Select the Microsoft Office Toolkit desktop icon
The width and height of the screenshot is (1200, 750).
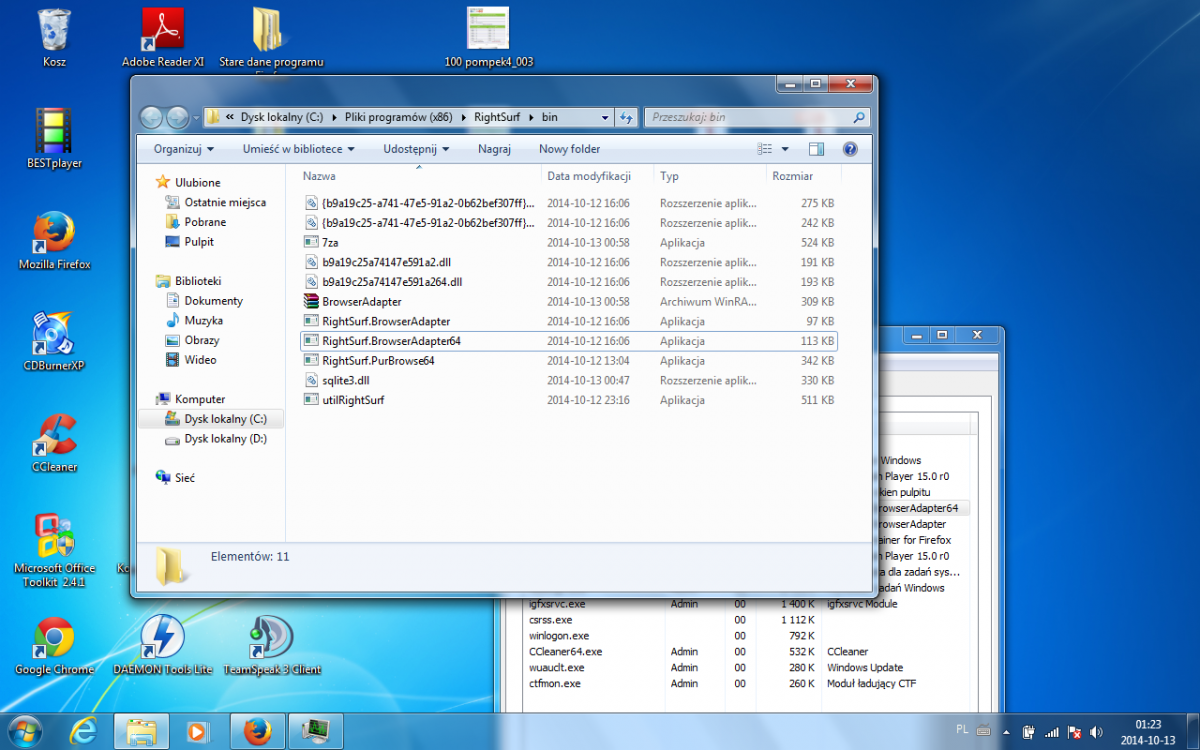click(54, 550)
